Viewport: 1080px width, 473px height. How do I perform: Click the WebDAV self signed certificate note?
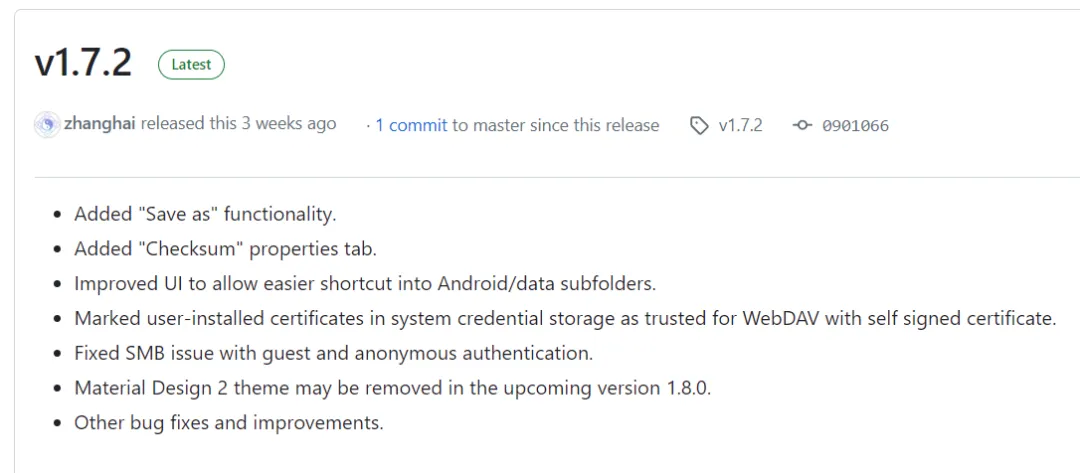coord(565,318)
